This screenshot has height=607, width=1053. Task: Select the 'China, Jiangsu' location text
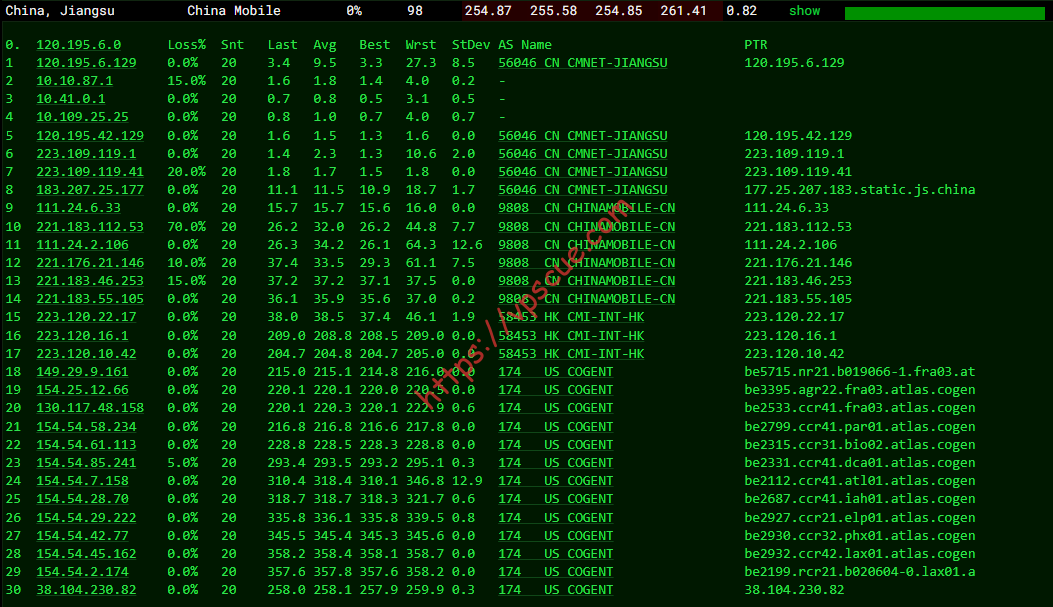(x=60, y=11)
